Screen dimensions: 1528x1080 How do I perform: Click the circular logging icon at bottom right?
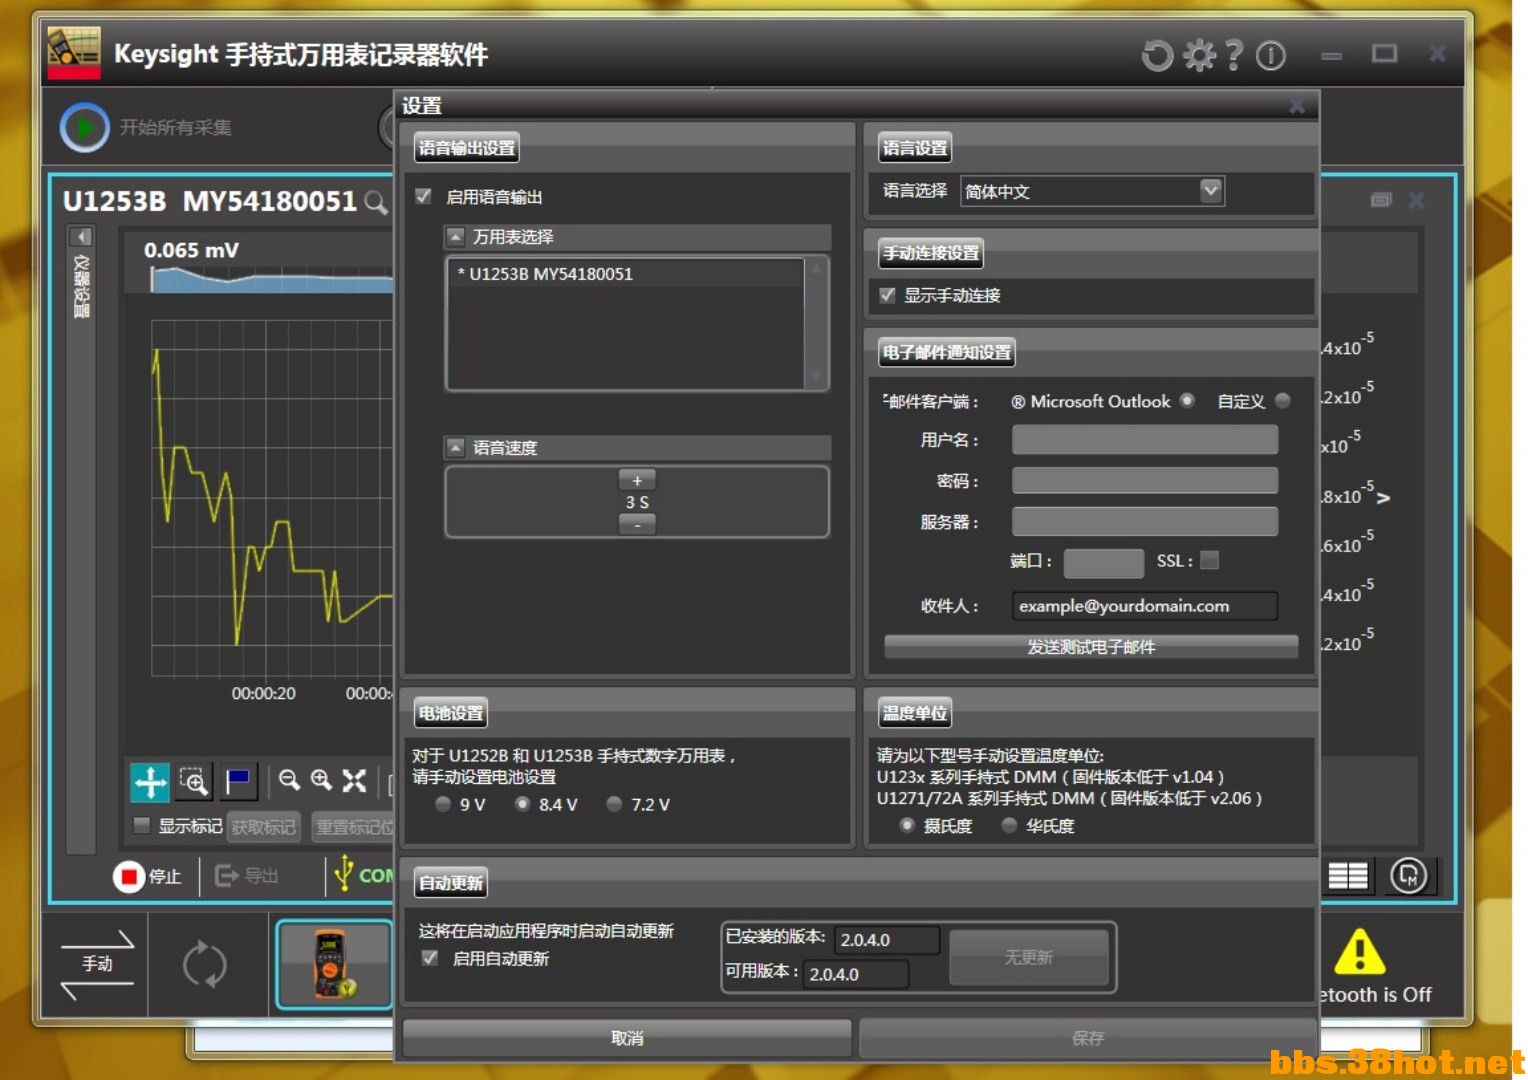(x=1408, y=876)
